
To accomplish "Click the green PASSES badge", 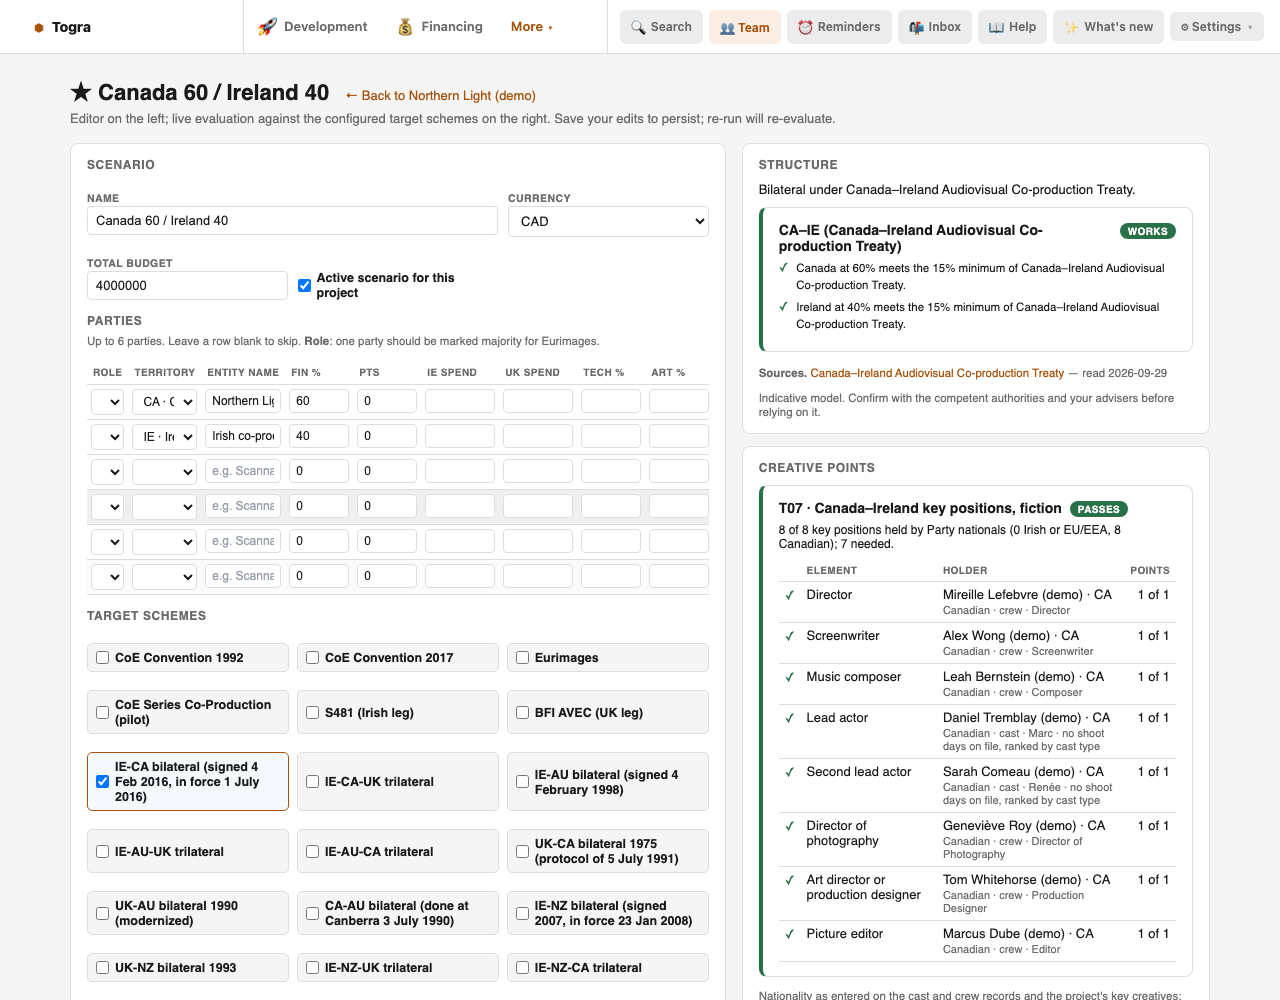I will point(1099,509).
